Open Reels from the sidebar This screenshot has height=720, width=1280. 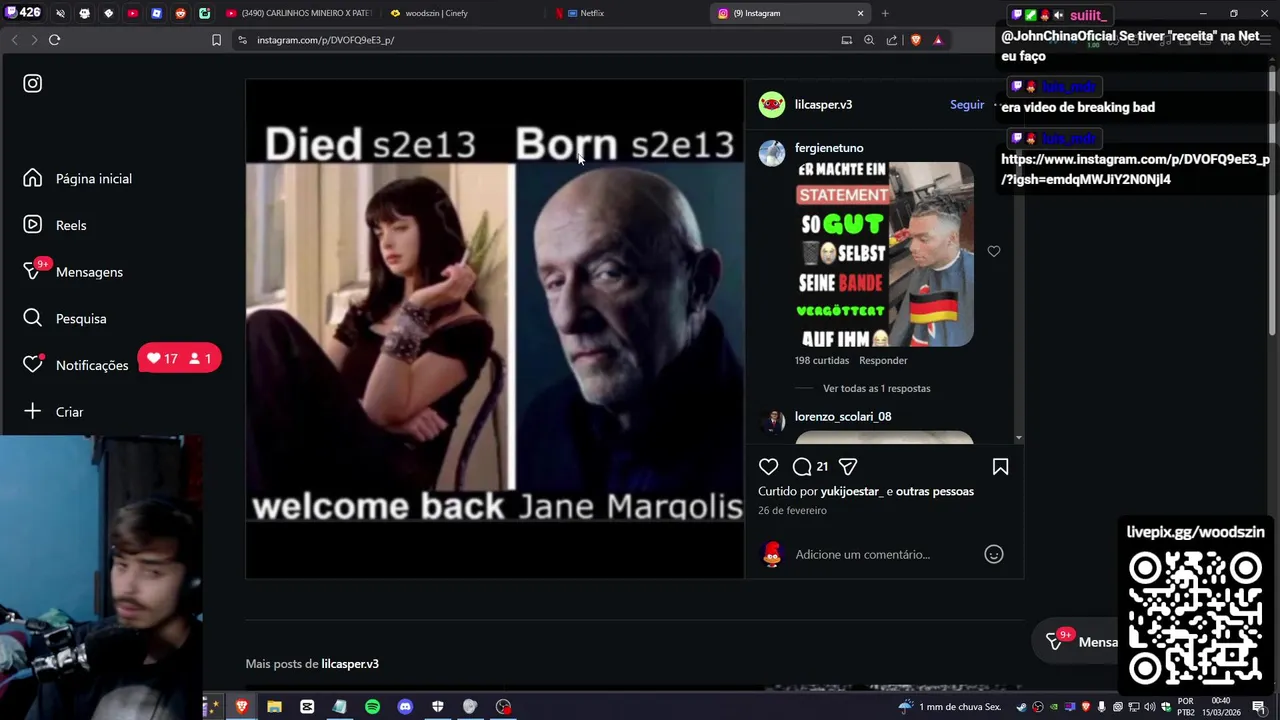(55, 225)
